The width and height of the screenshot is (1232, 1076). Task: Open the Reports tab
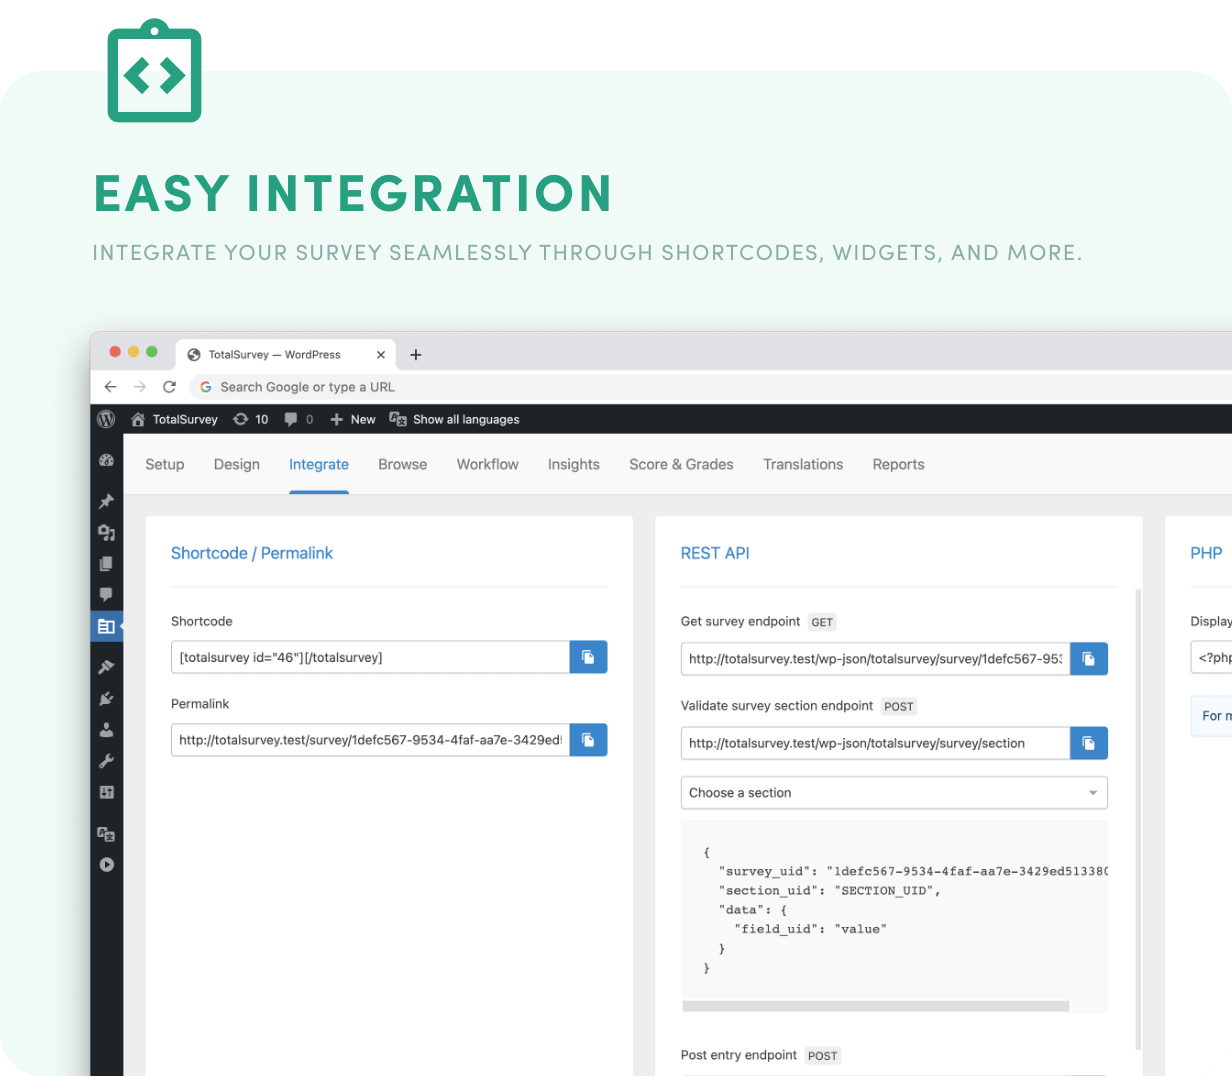[899, 464]
